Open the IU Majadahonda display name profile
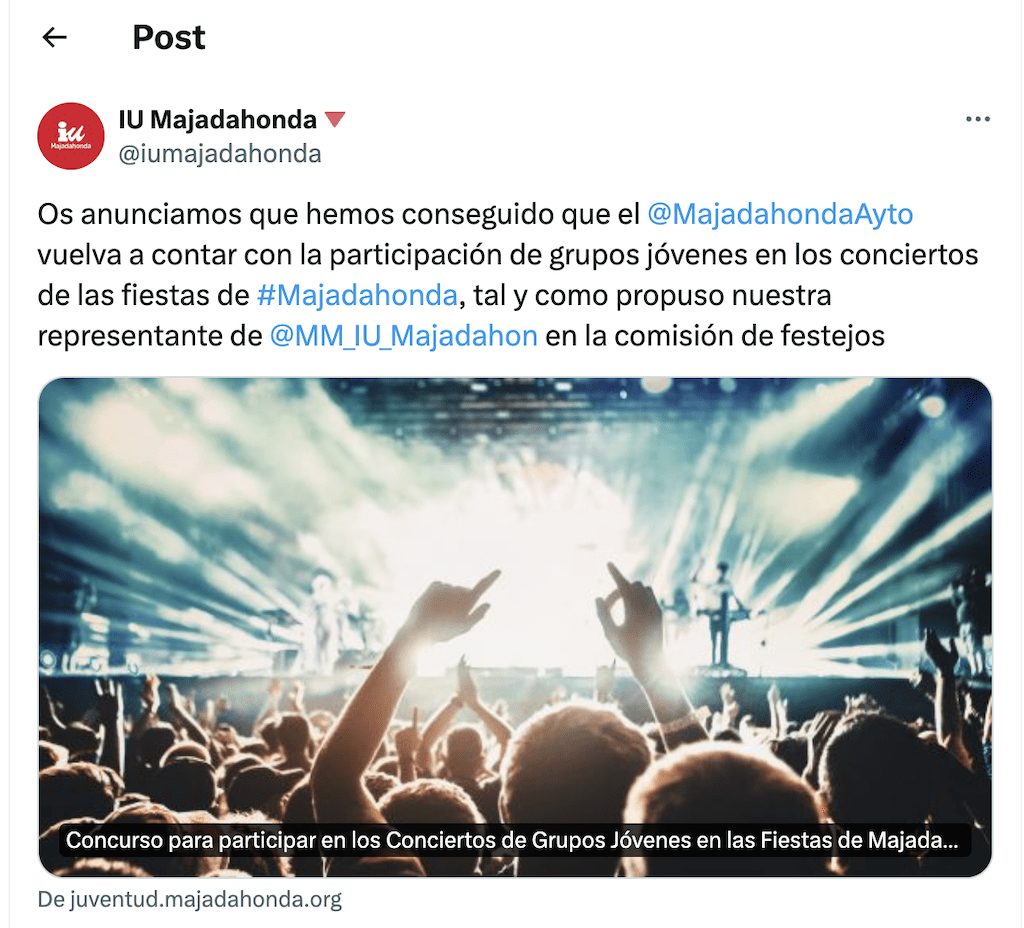 [217, 120]
